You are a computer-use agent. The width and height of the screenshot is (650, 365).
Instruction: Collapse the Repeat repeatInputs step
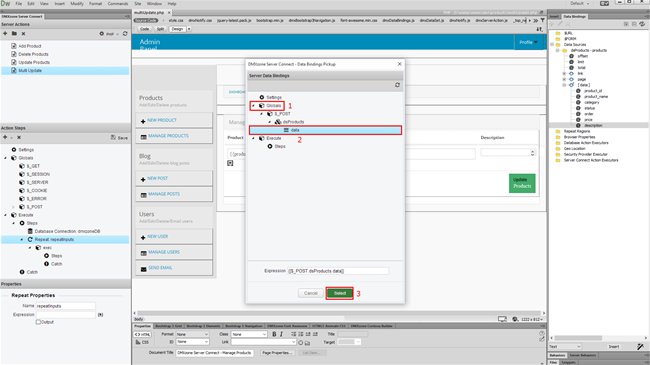point(22,240)
